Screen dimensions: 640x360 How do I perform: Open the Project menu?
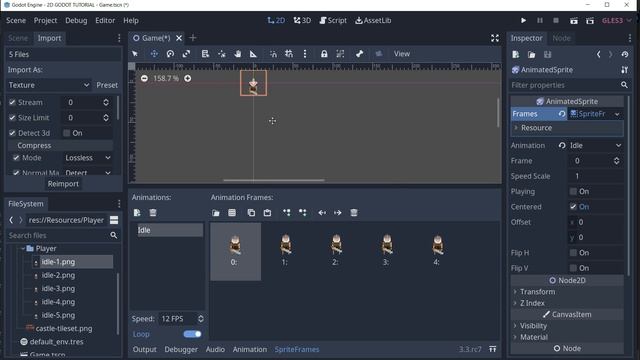[x=45, y=20]
